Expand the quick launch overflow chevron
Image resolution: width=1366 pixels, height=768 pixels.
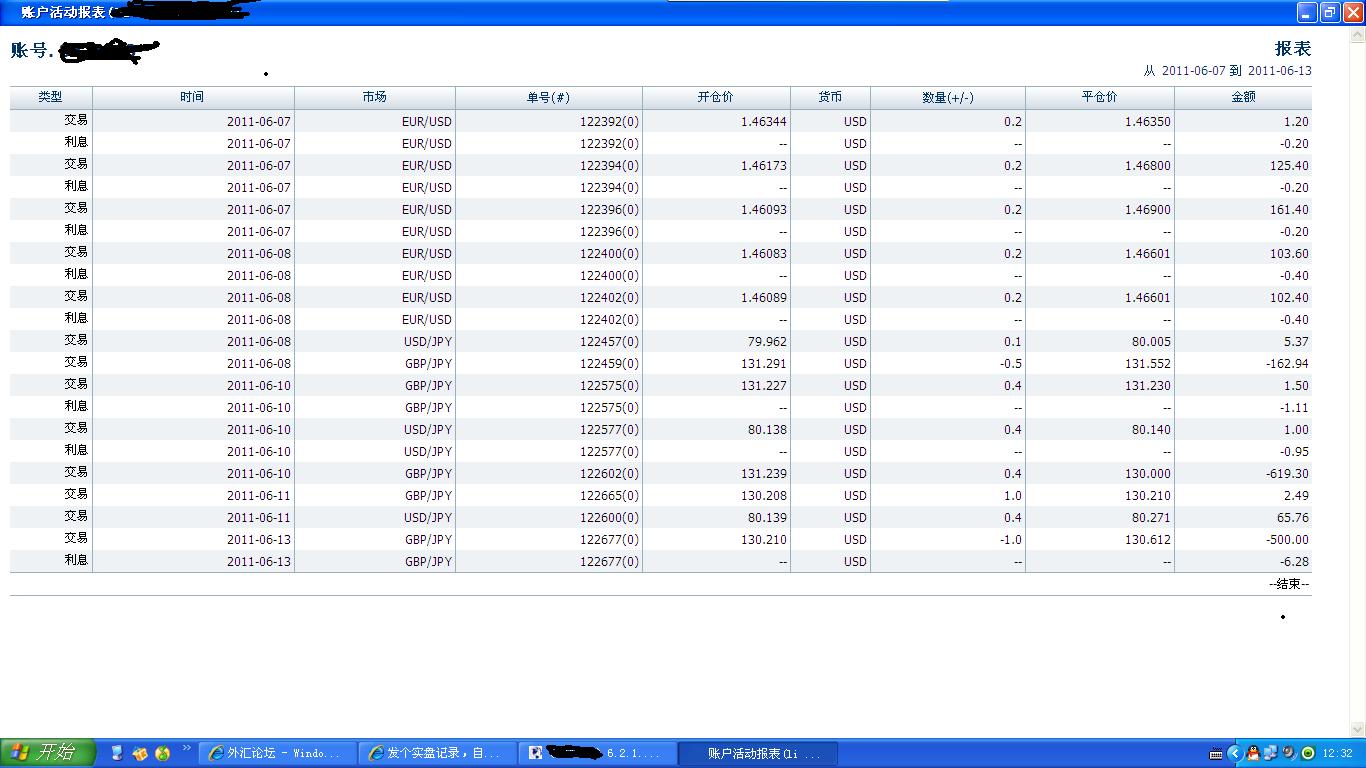tap(186, 748)
